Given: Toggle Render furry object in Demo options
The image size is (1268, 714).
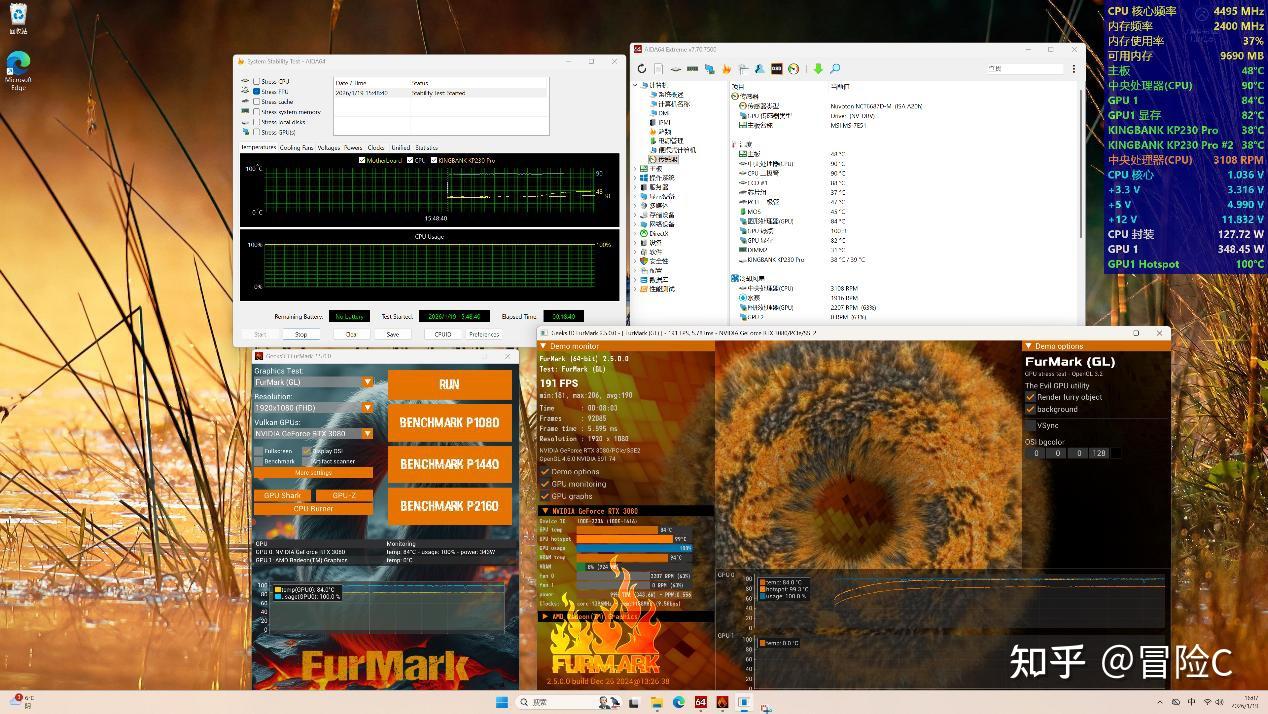Looking at the screenshot, I should (x=1030, y=397).
